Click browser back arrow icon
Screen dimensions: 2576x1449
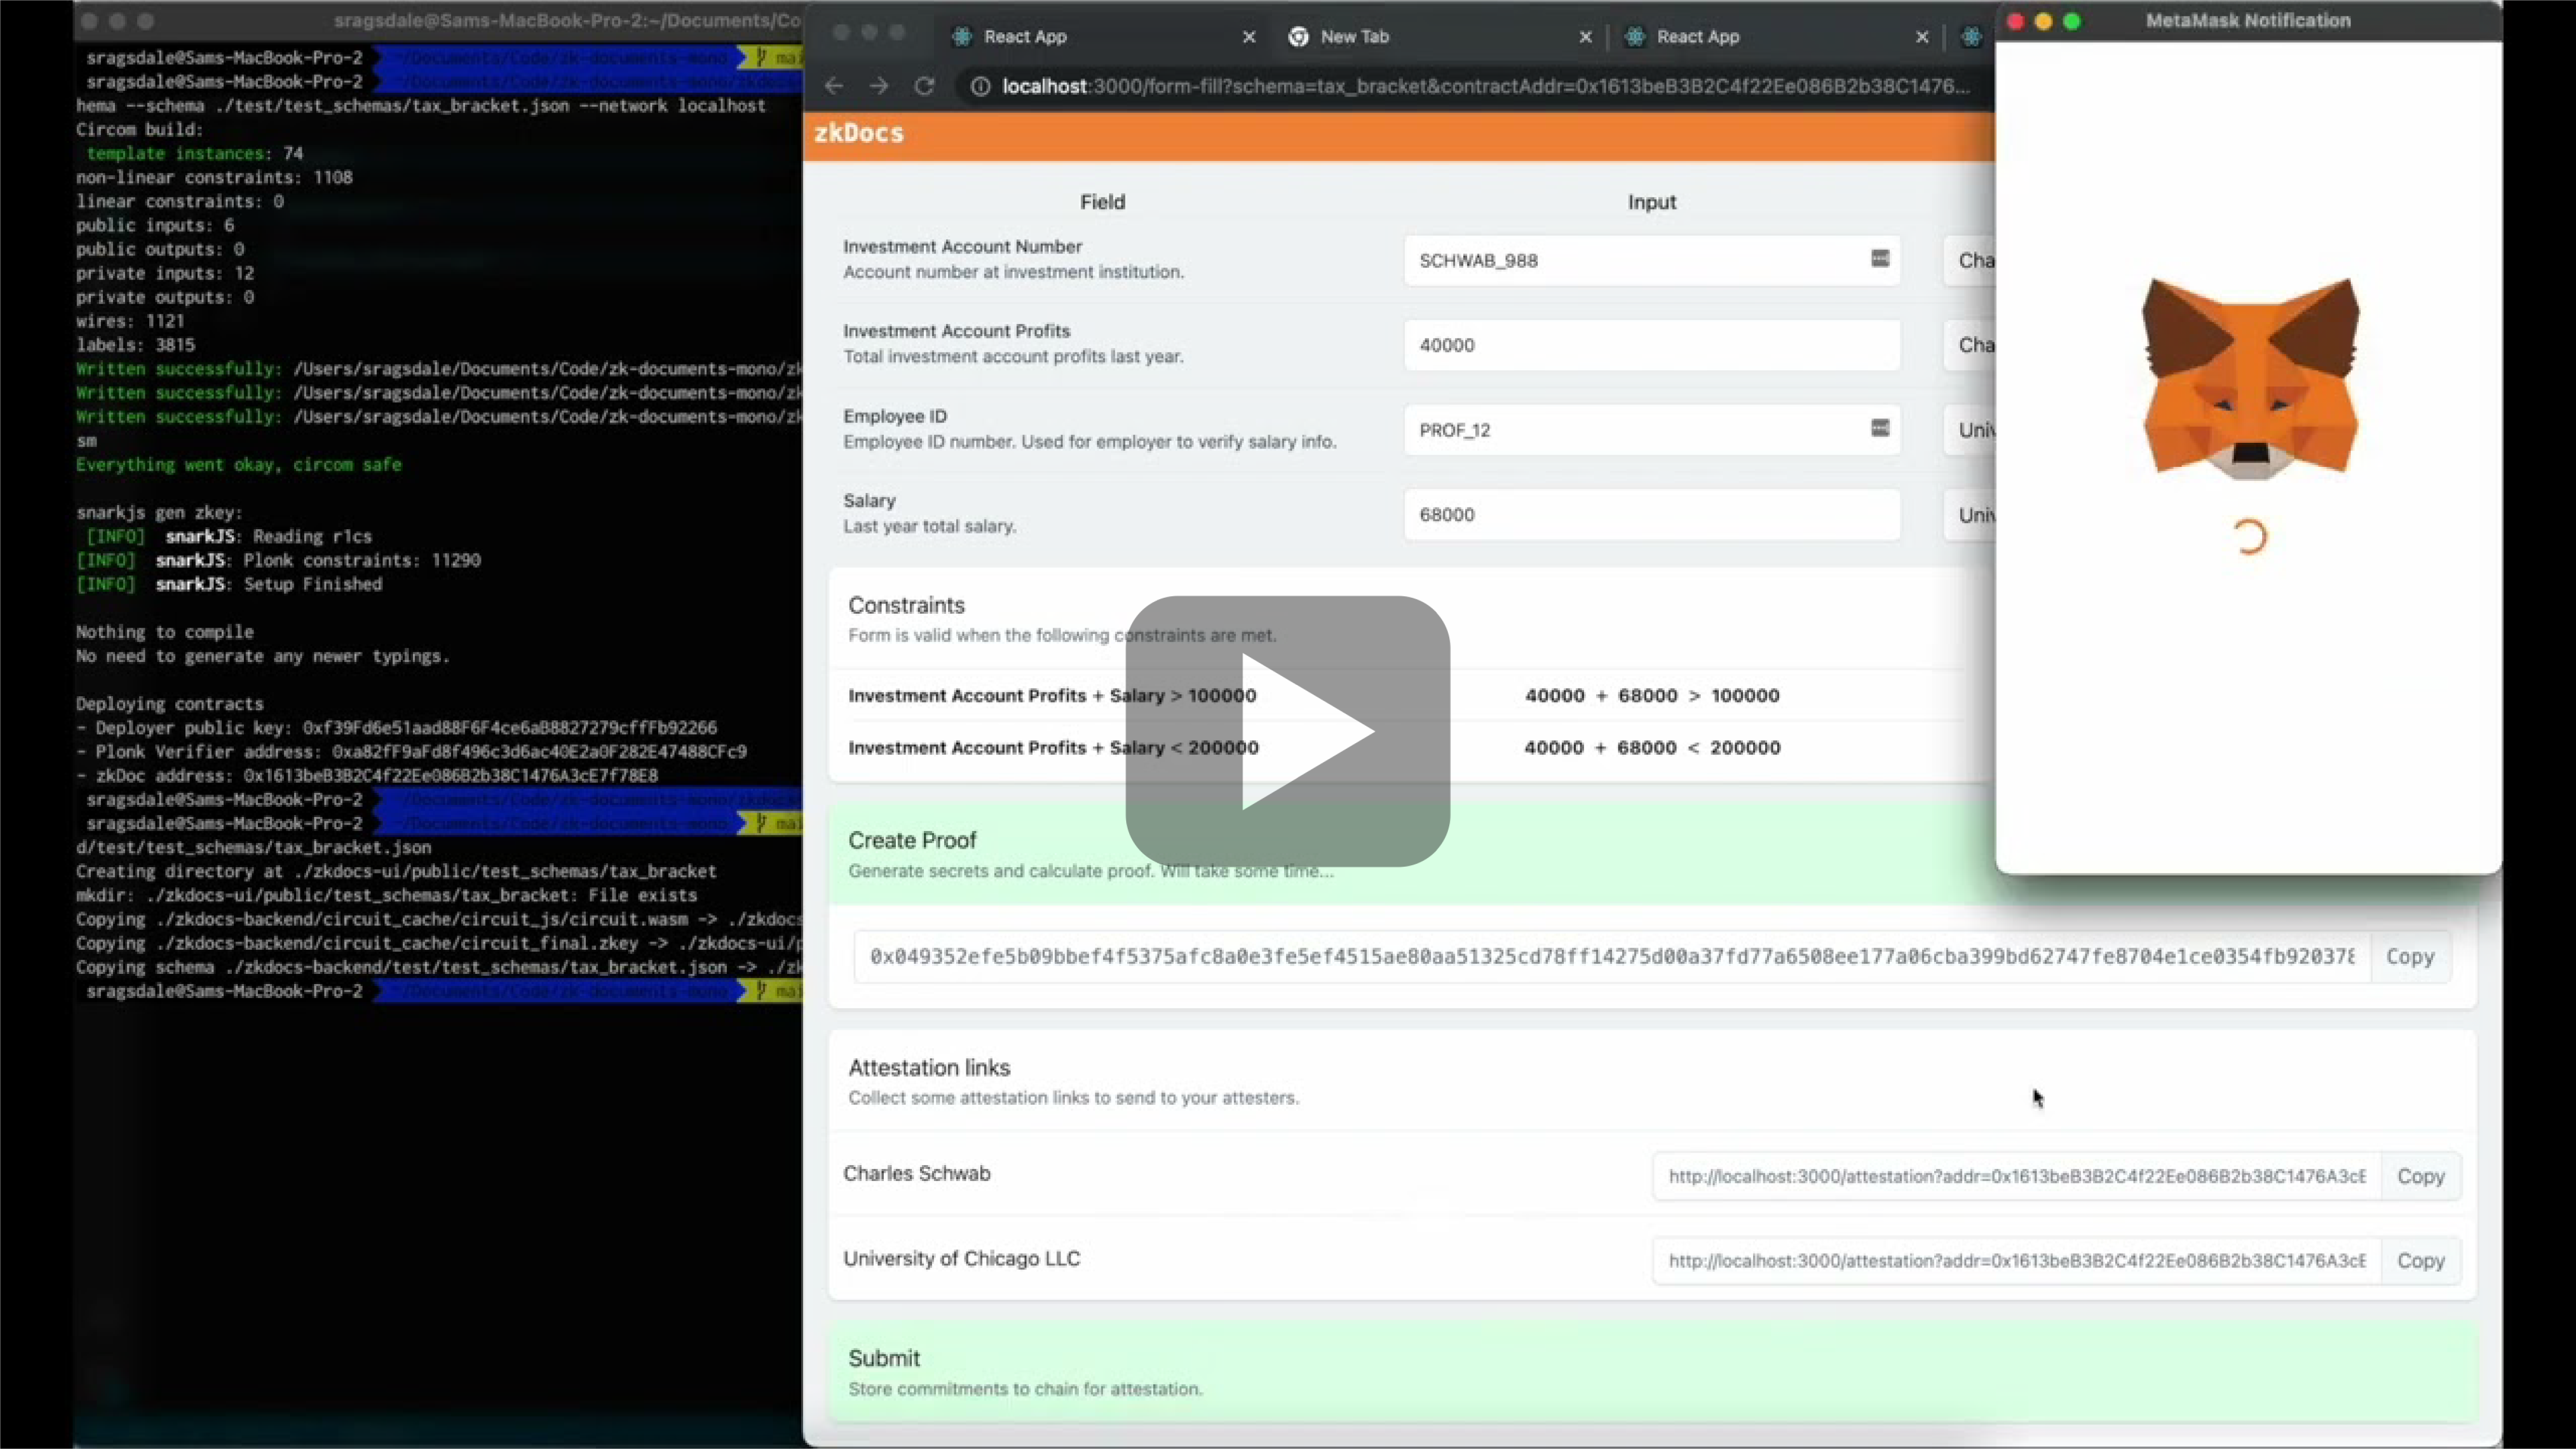[834, 87]
